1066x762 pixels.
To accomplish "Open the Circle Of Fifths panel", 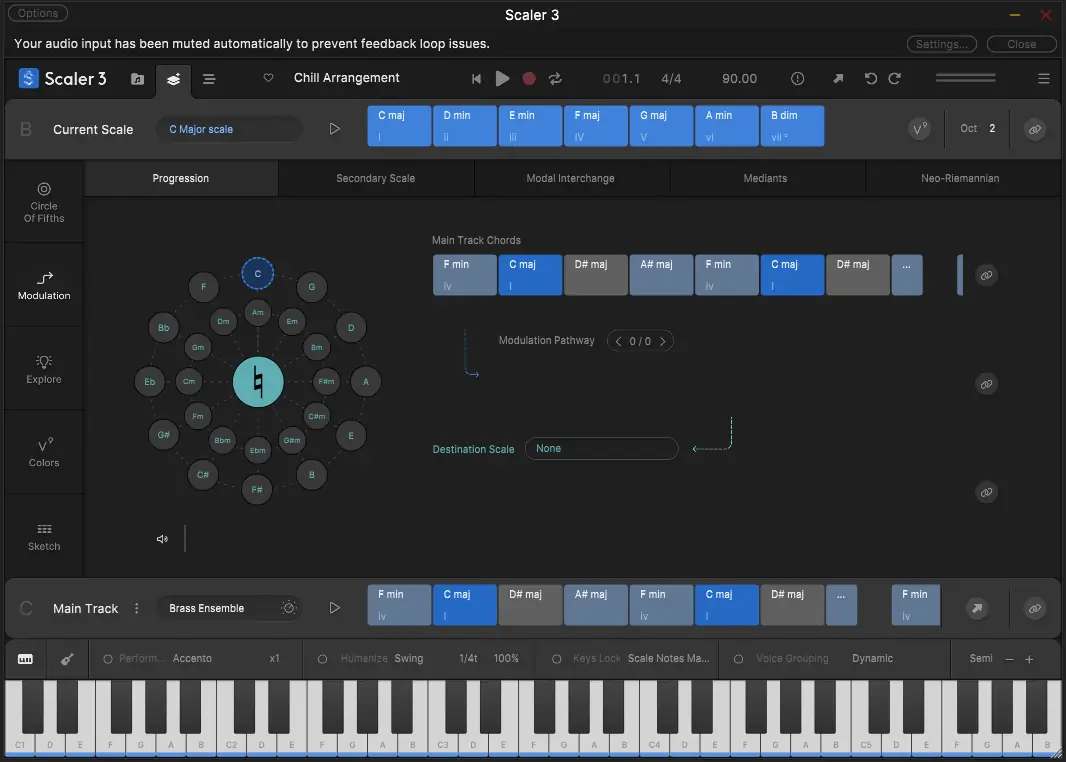I will [44, 202].
